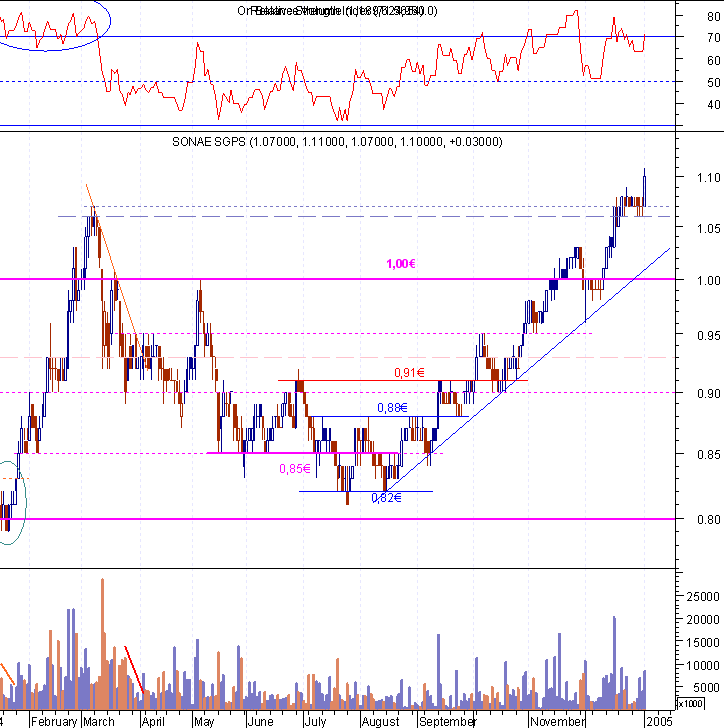Select the tallest orange volume bar in March
Image resolution: width=724 pixels, height=728 pixels.
(x=103, y=644)
